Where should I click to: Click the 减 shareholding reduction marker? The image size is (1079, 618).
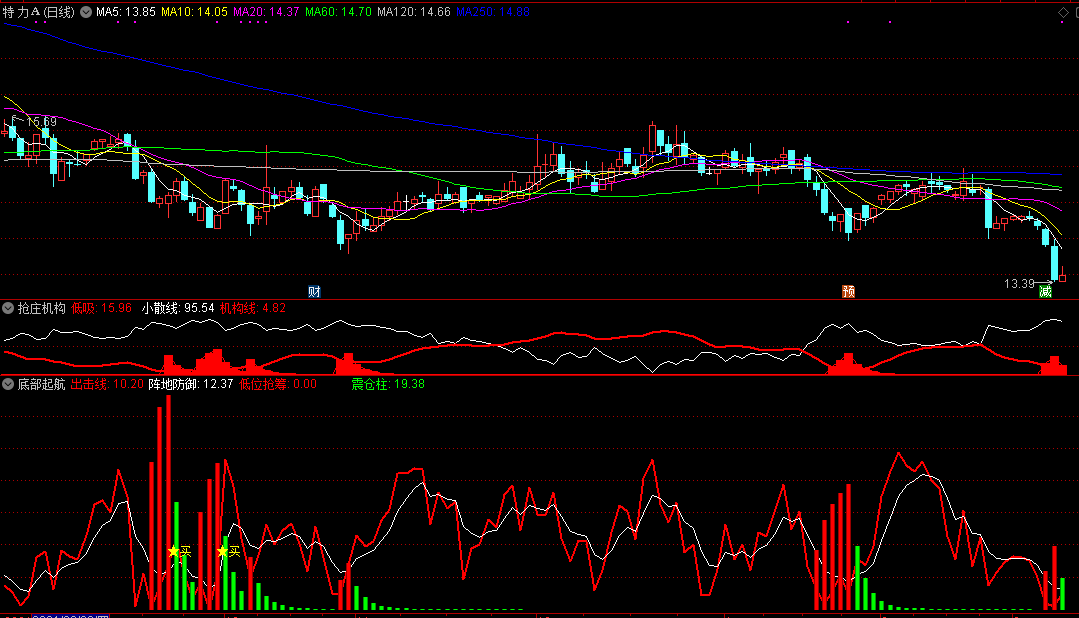(1045, 292)
